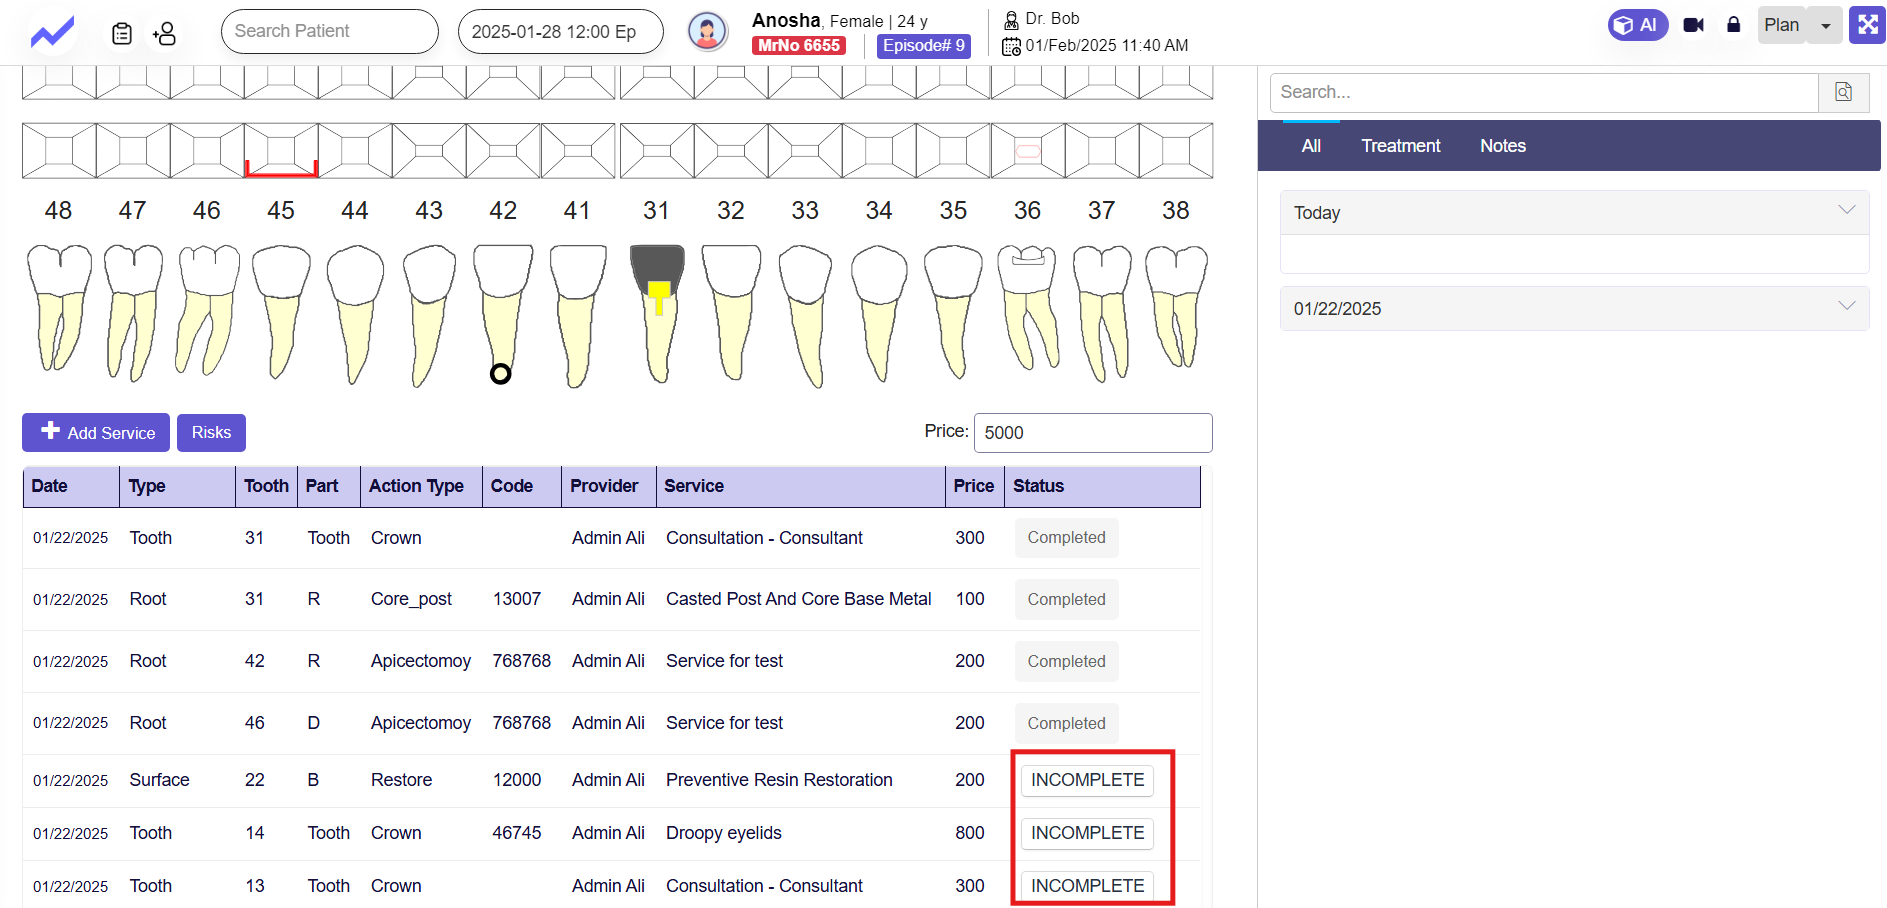Viewport: 1887px width, 908px height.
Task: Expand the 01/22/2025 section
Action: point(1574,309)
